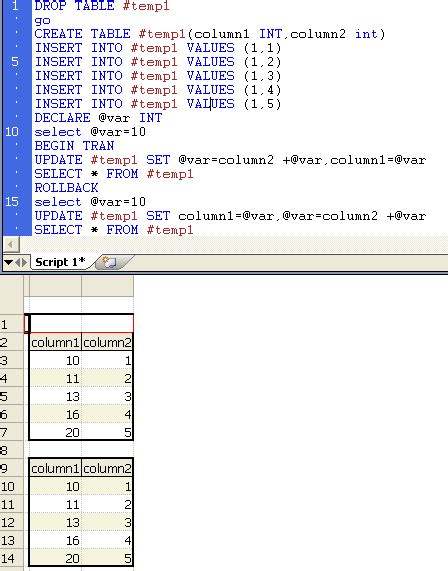The image size is (448, 571).
Task: Switch to the Script 1* tab
Action: pos(60,262)
